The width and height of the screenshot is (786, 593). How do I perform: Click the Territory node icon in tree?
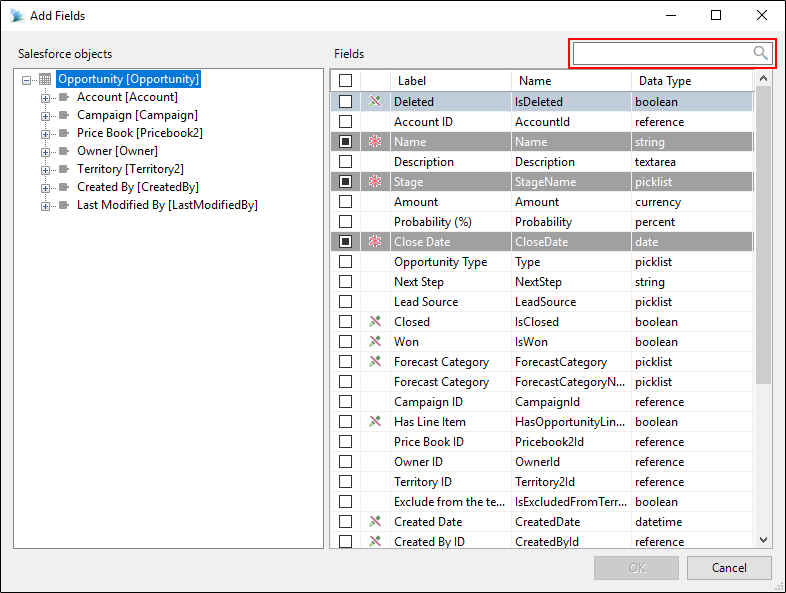pyautogui.click(x=64, y=169)
